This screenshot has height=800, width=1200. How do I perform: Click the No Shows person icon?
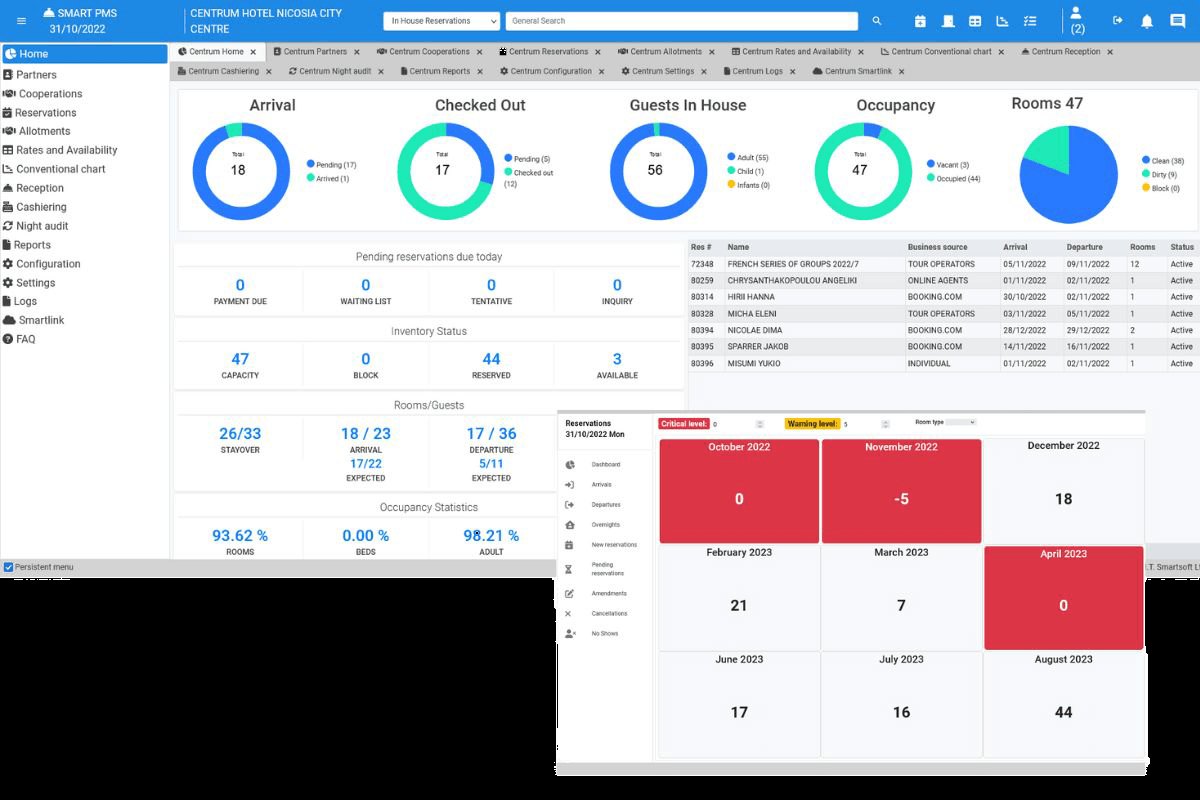coord(570,634)
